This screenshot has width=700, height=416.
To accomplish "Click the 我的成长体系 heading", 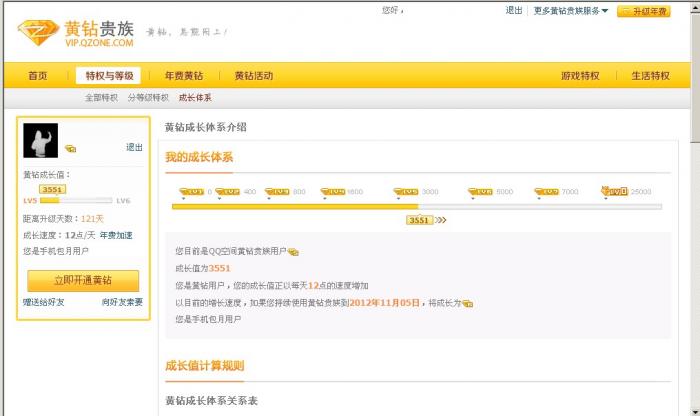I will [x=199, y=157].
